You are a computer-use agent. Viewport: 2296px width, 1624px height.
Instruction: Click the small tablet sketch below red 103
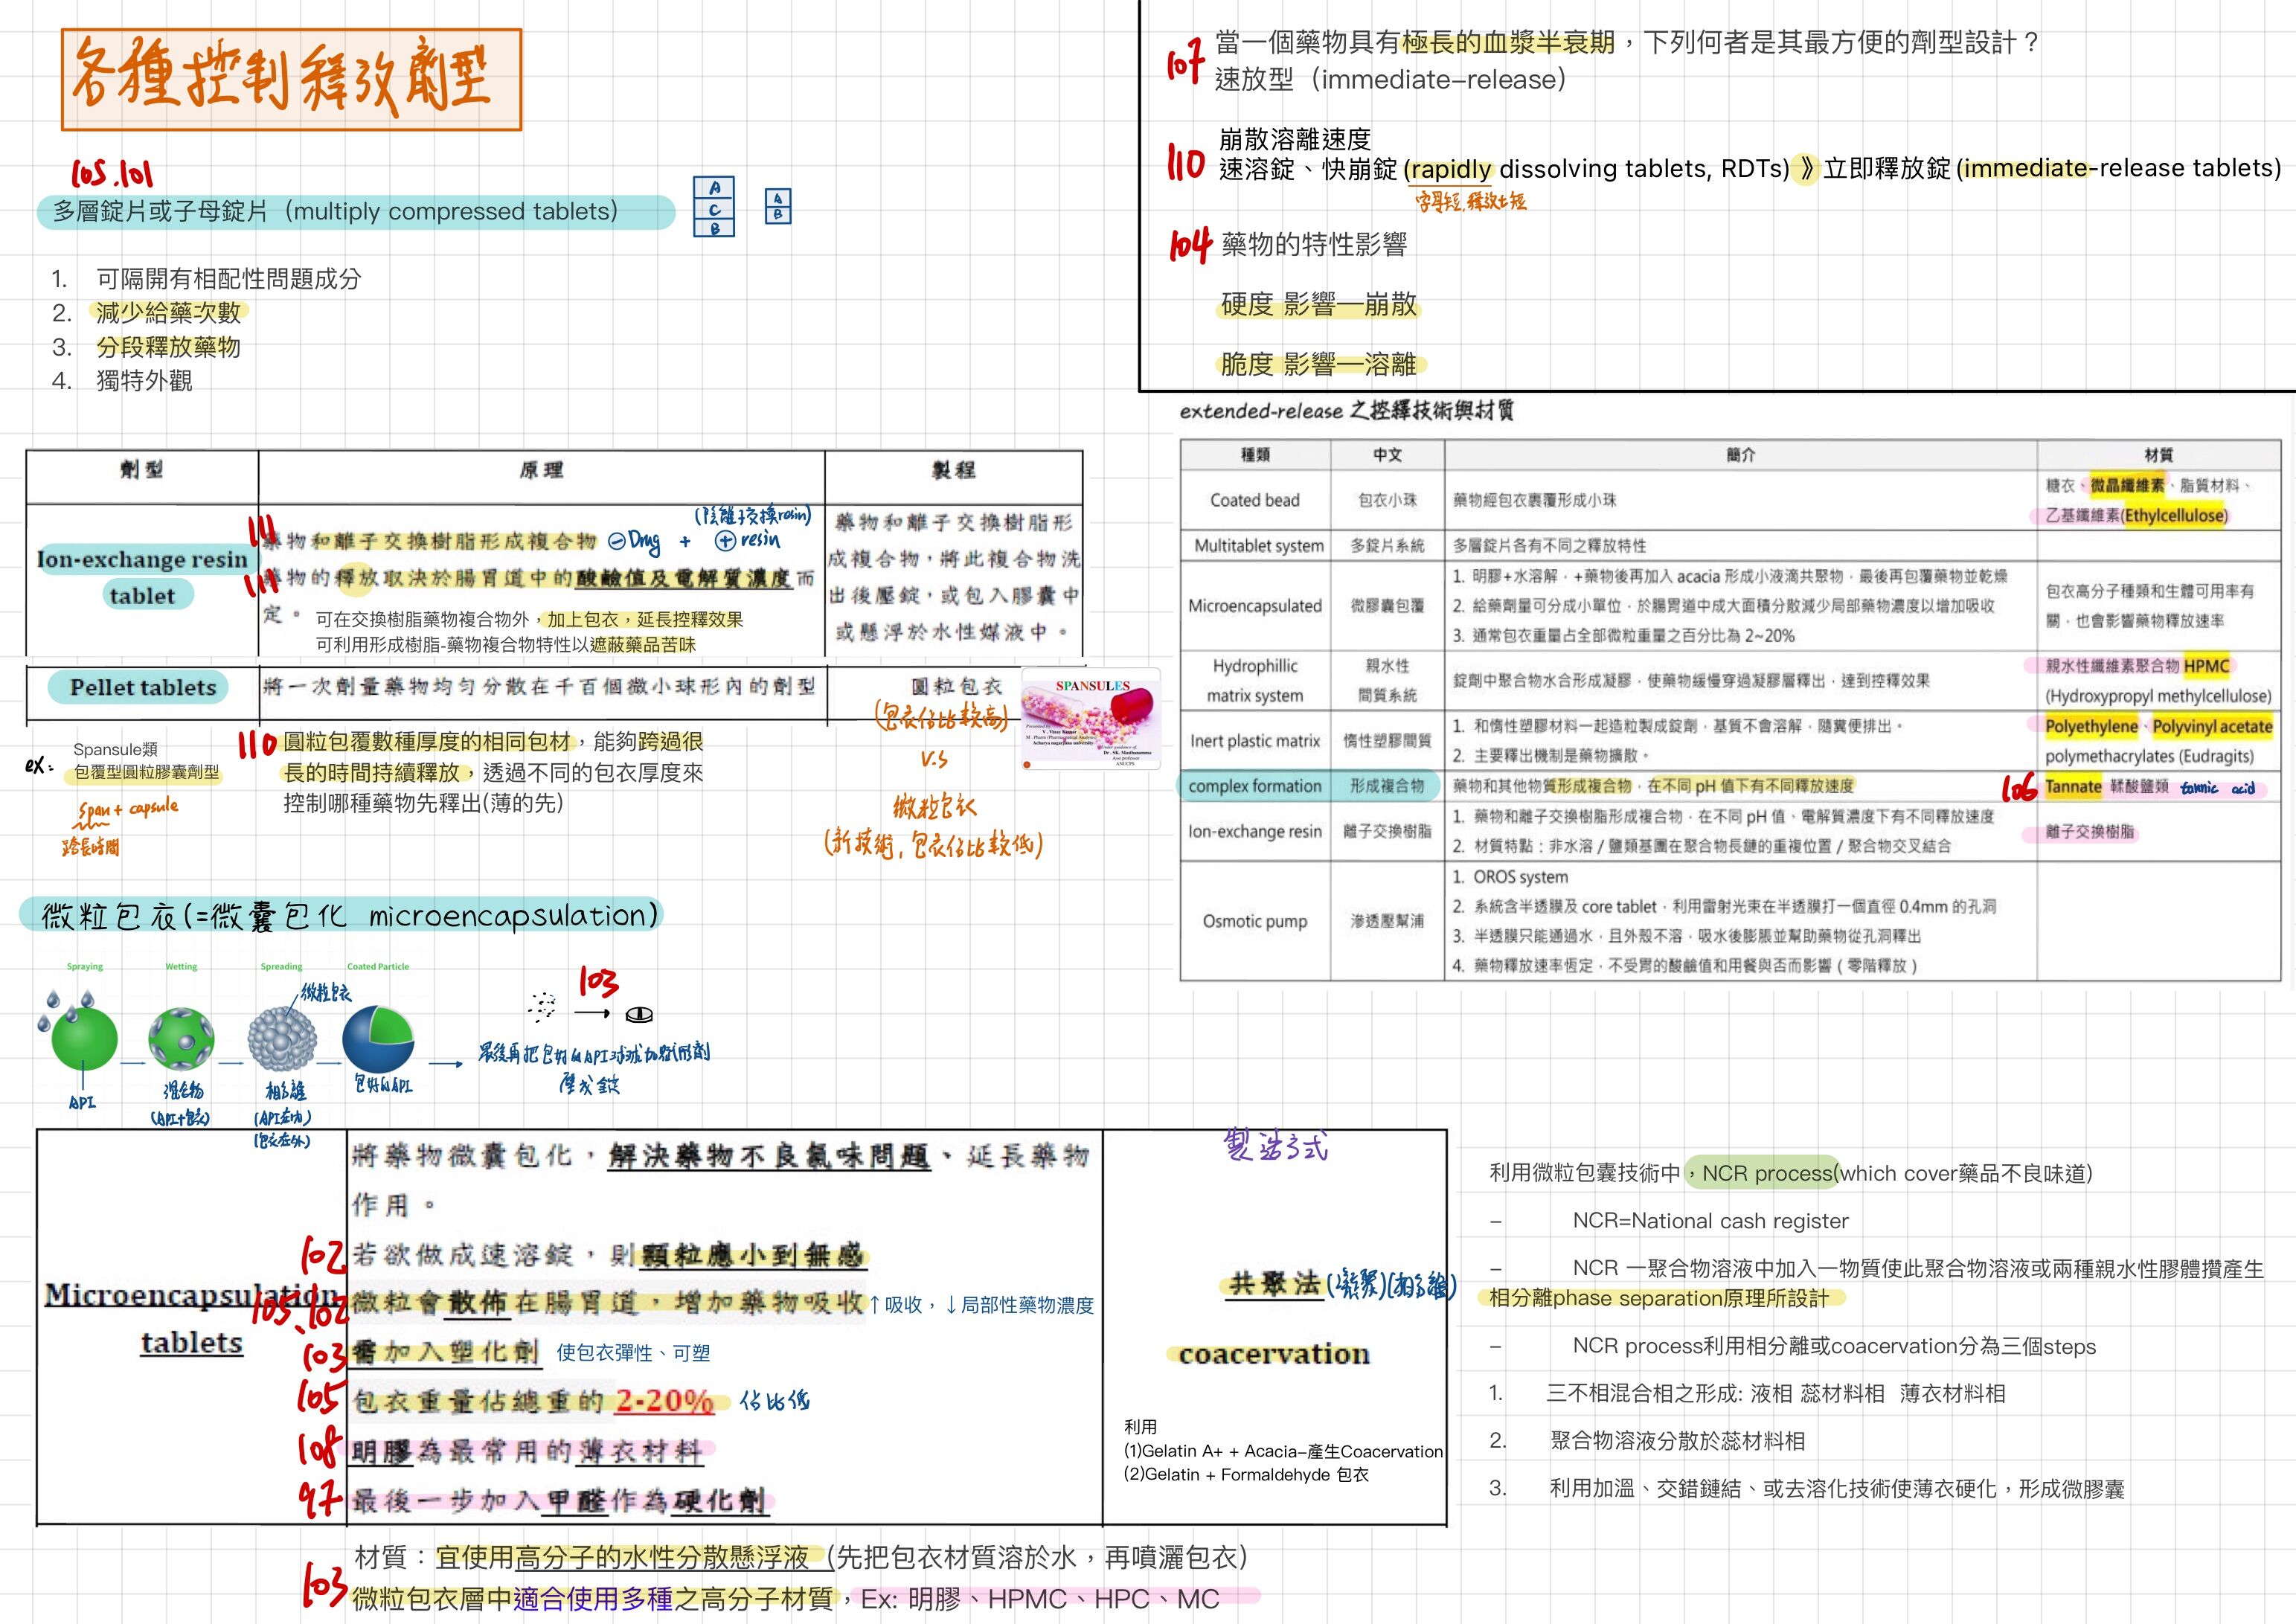tap(639, 1015)
